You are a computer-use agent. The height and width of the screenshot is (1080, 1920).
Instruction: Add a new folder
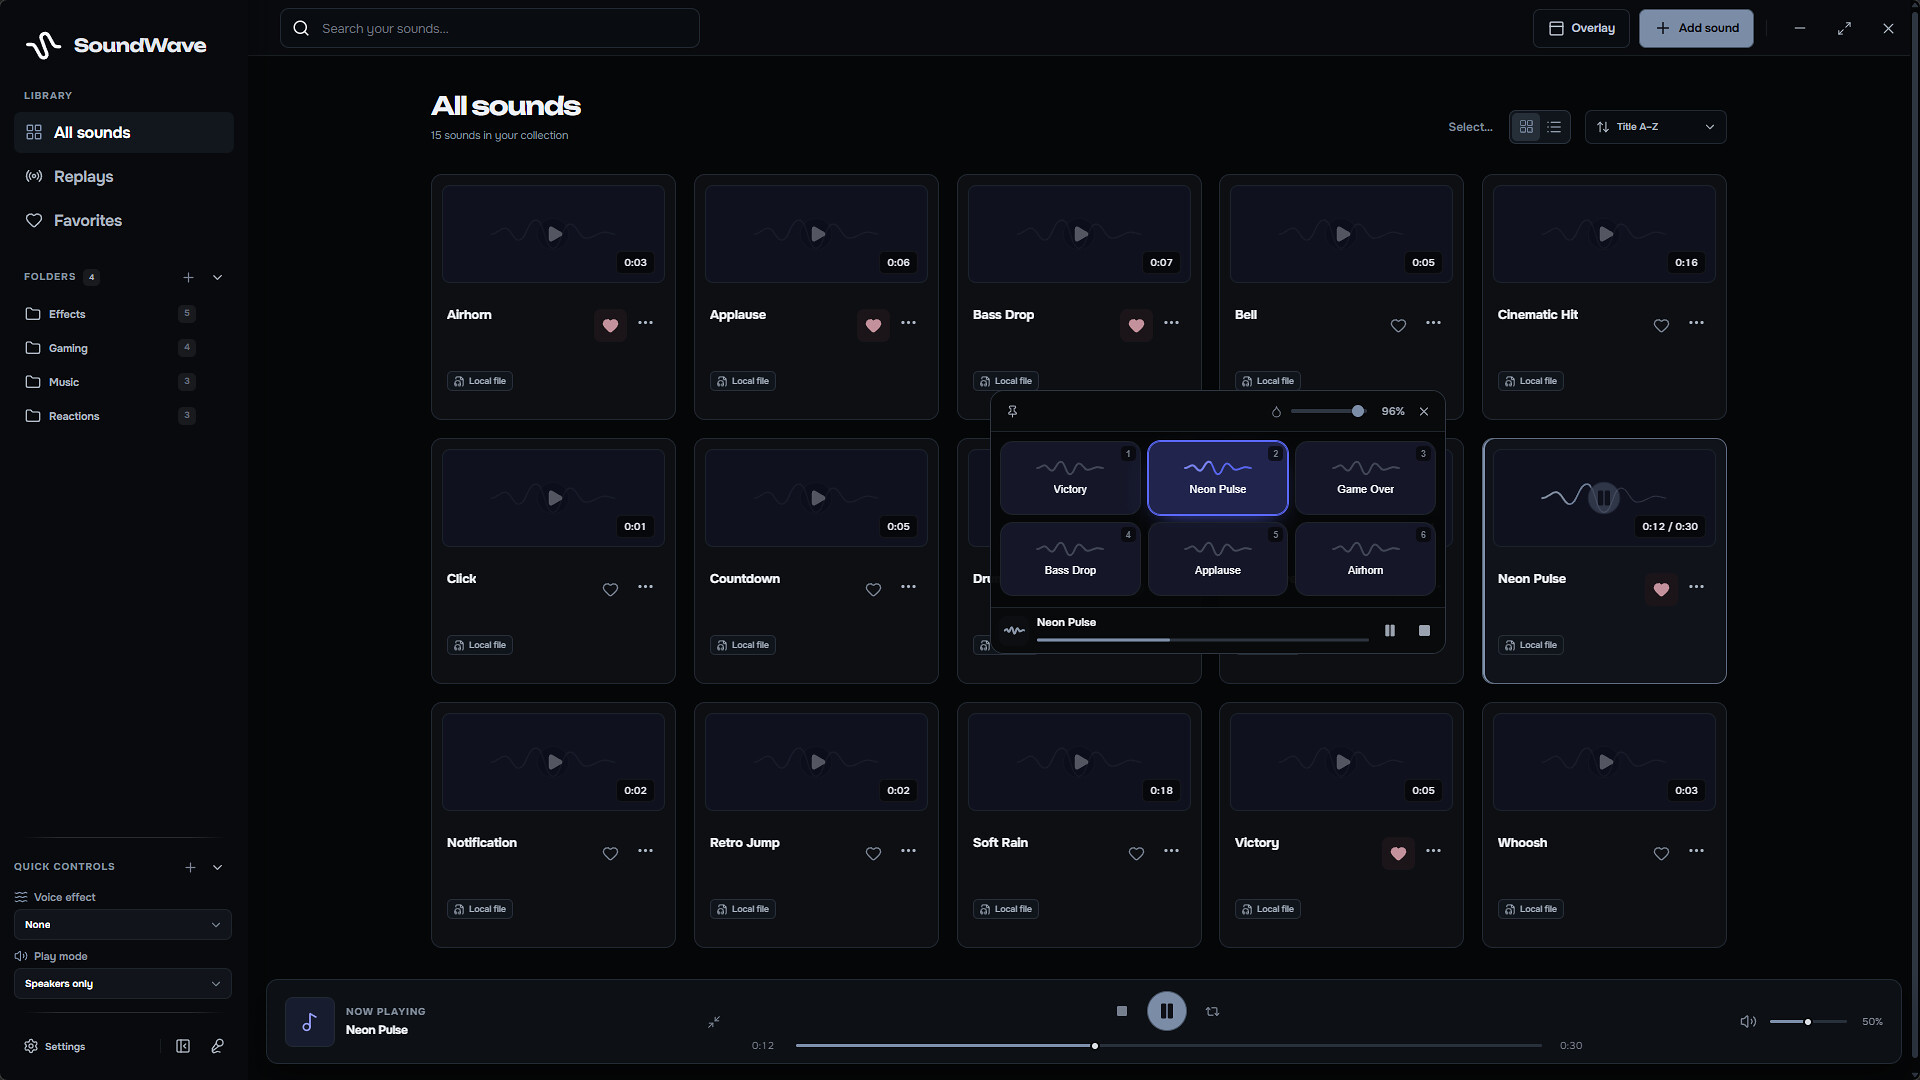click(188, 277)
